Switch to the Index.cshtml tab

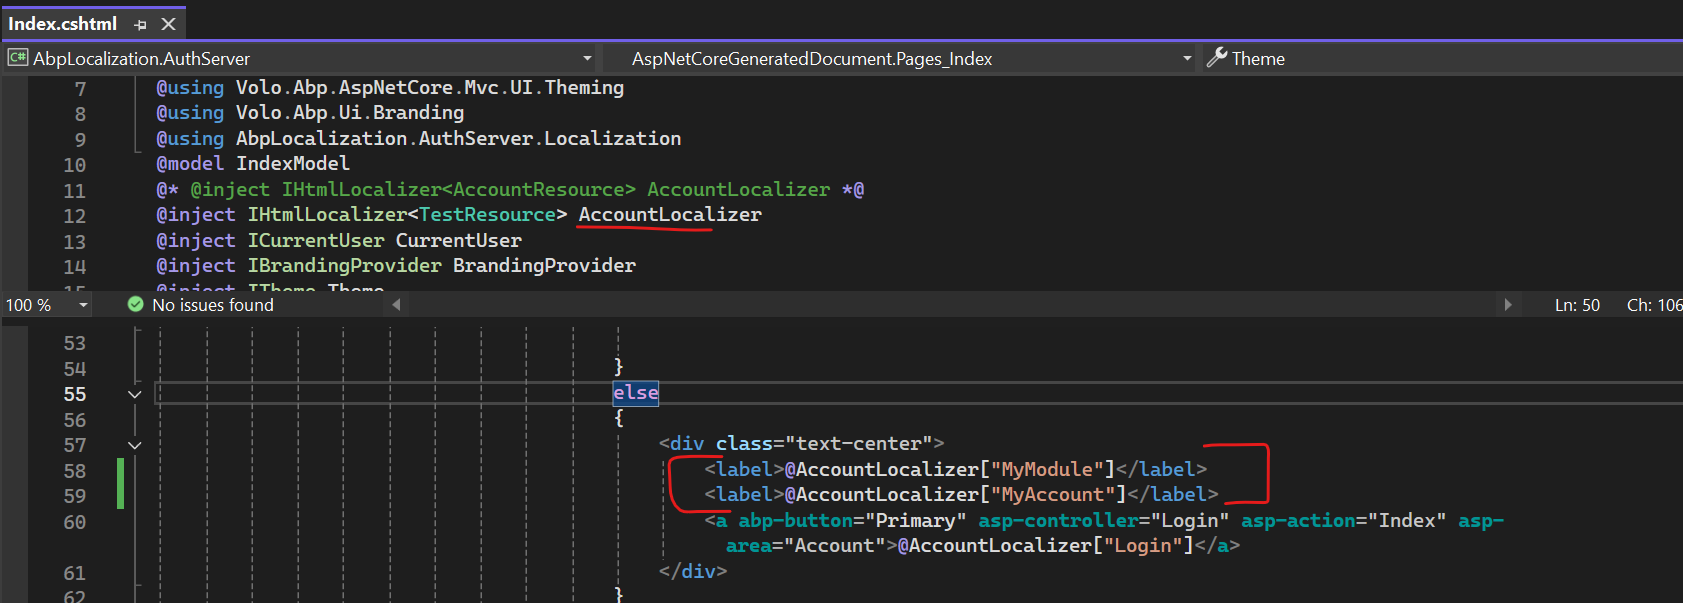click(x=63, y=24)
